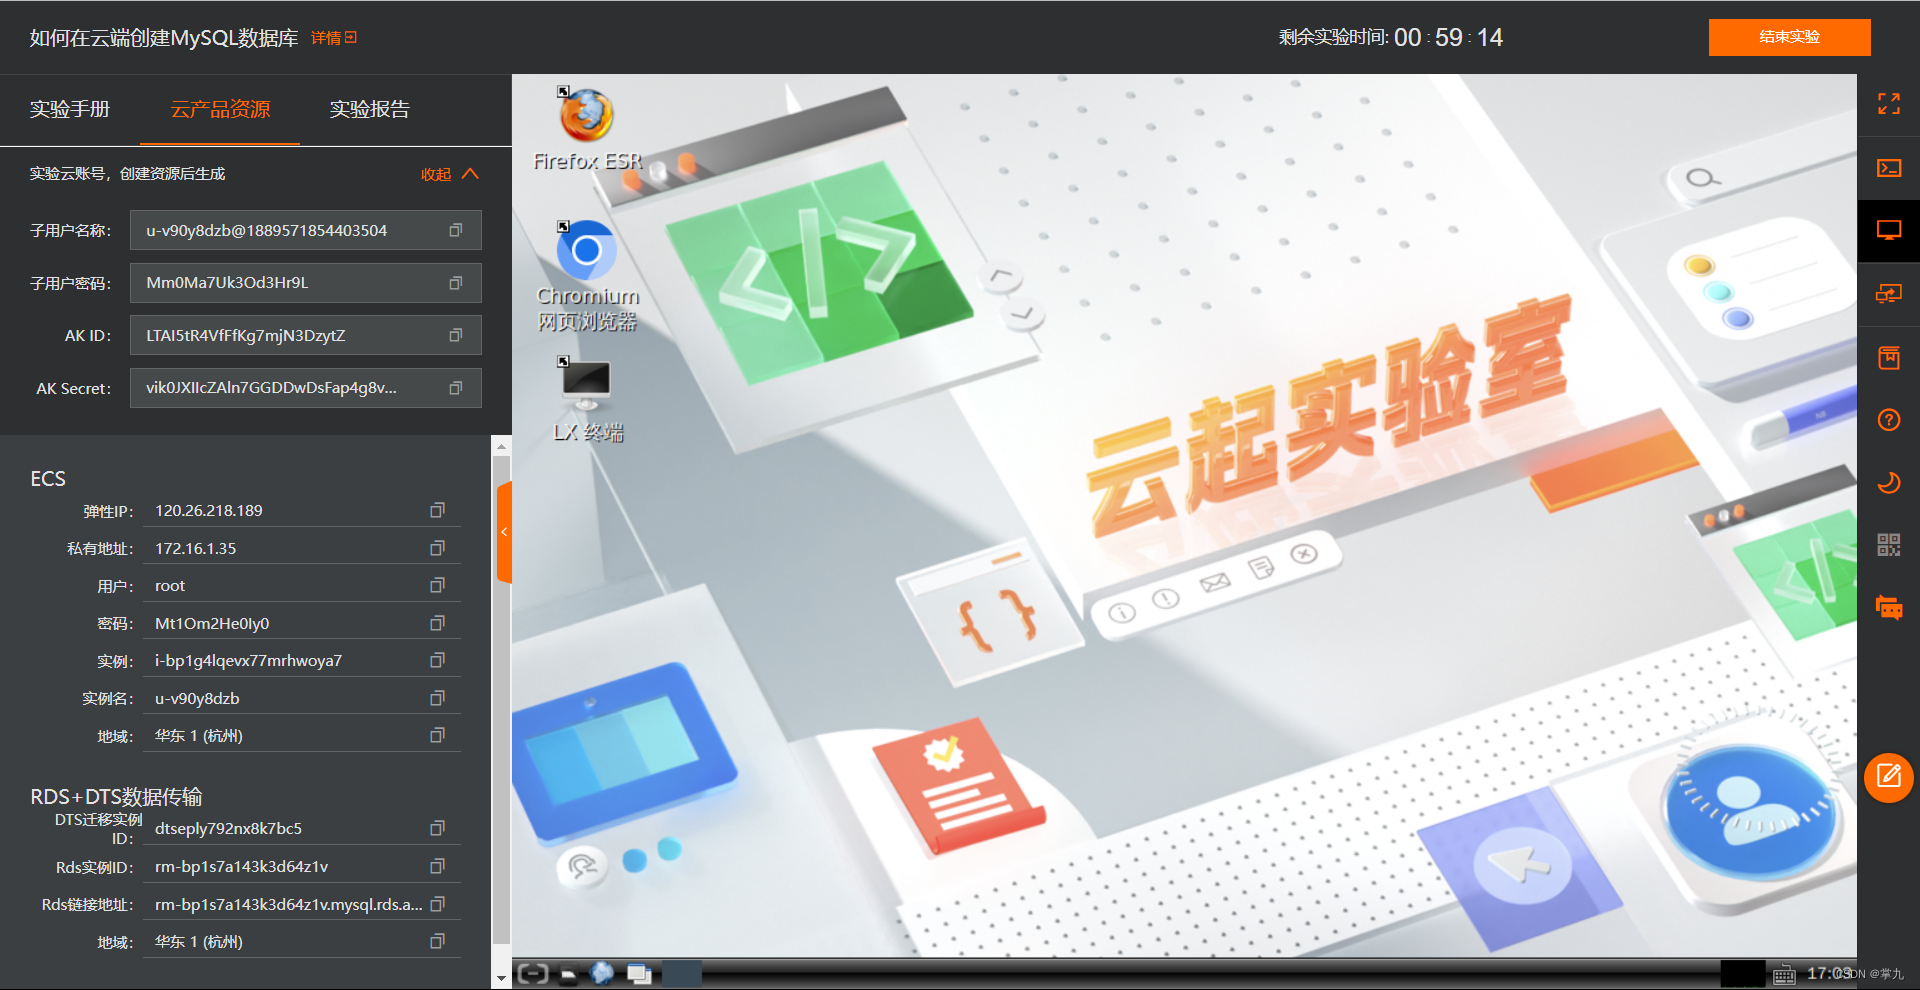This screenshot has height=990, width=1920.
Task: Open the chat messages sidebar icon
Action: tap(1888, 608)
